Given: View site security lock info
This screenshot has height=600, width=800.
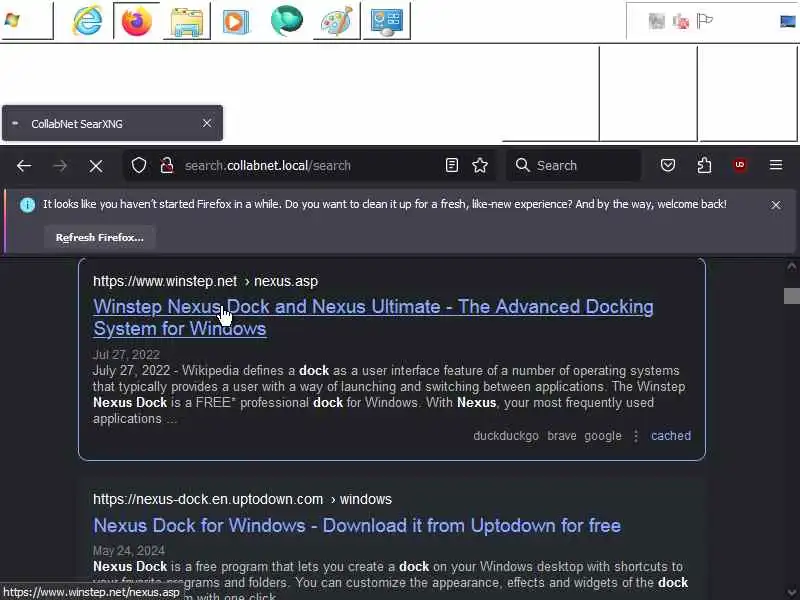Looking at the screenshot, I should pyautogui.click(x=167, y=165).
